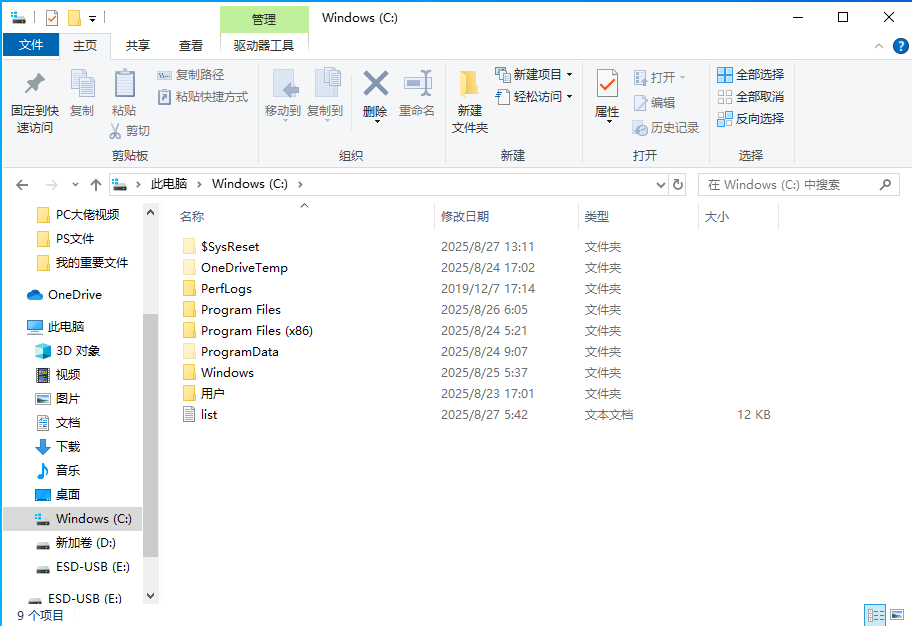Open the Easy access (轻松访问) dropdown
The height and width of the screenshot is (626, 912).
(x=534, y=97)
